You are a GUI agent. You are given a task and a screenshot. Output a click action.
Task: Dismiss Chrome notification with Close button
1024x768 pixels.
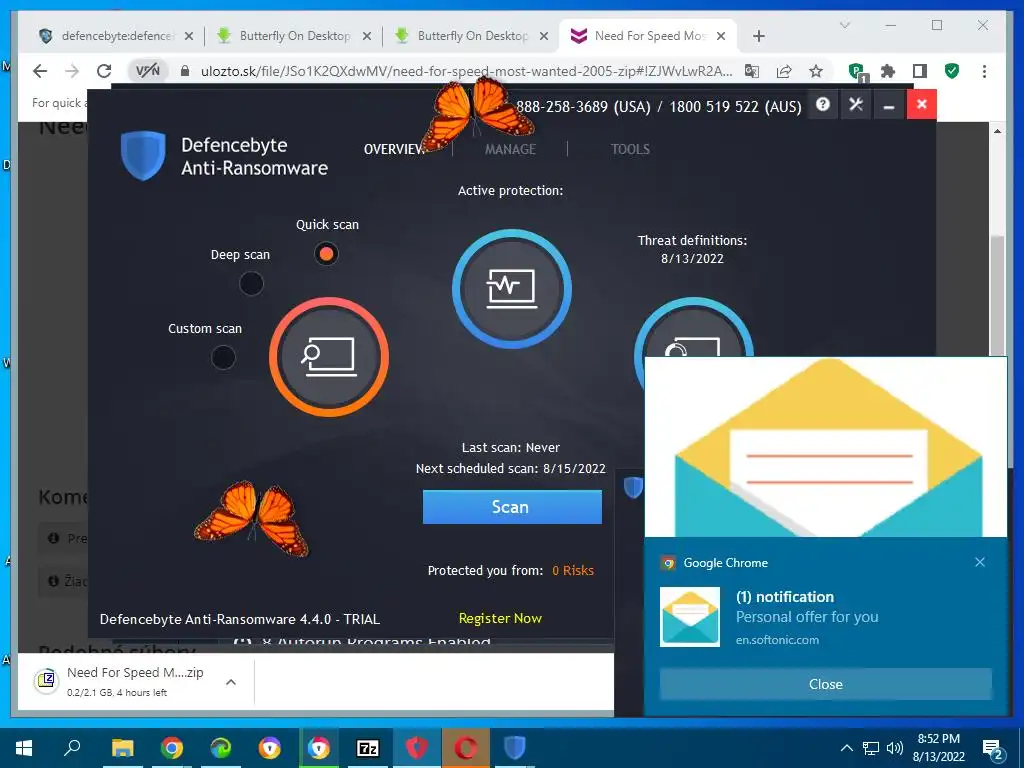click(825, 684)
